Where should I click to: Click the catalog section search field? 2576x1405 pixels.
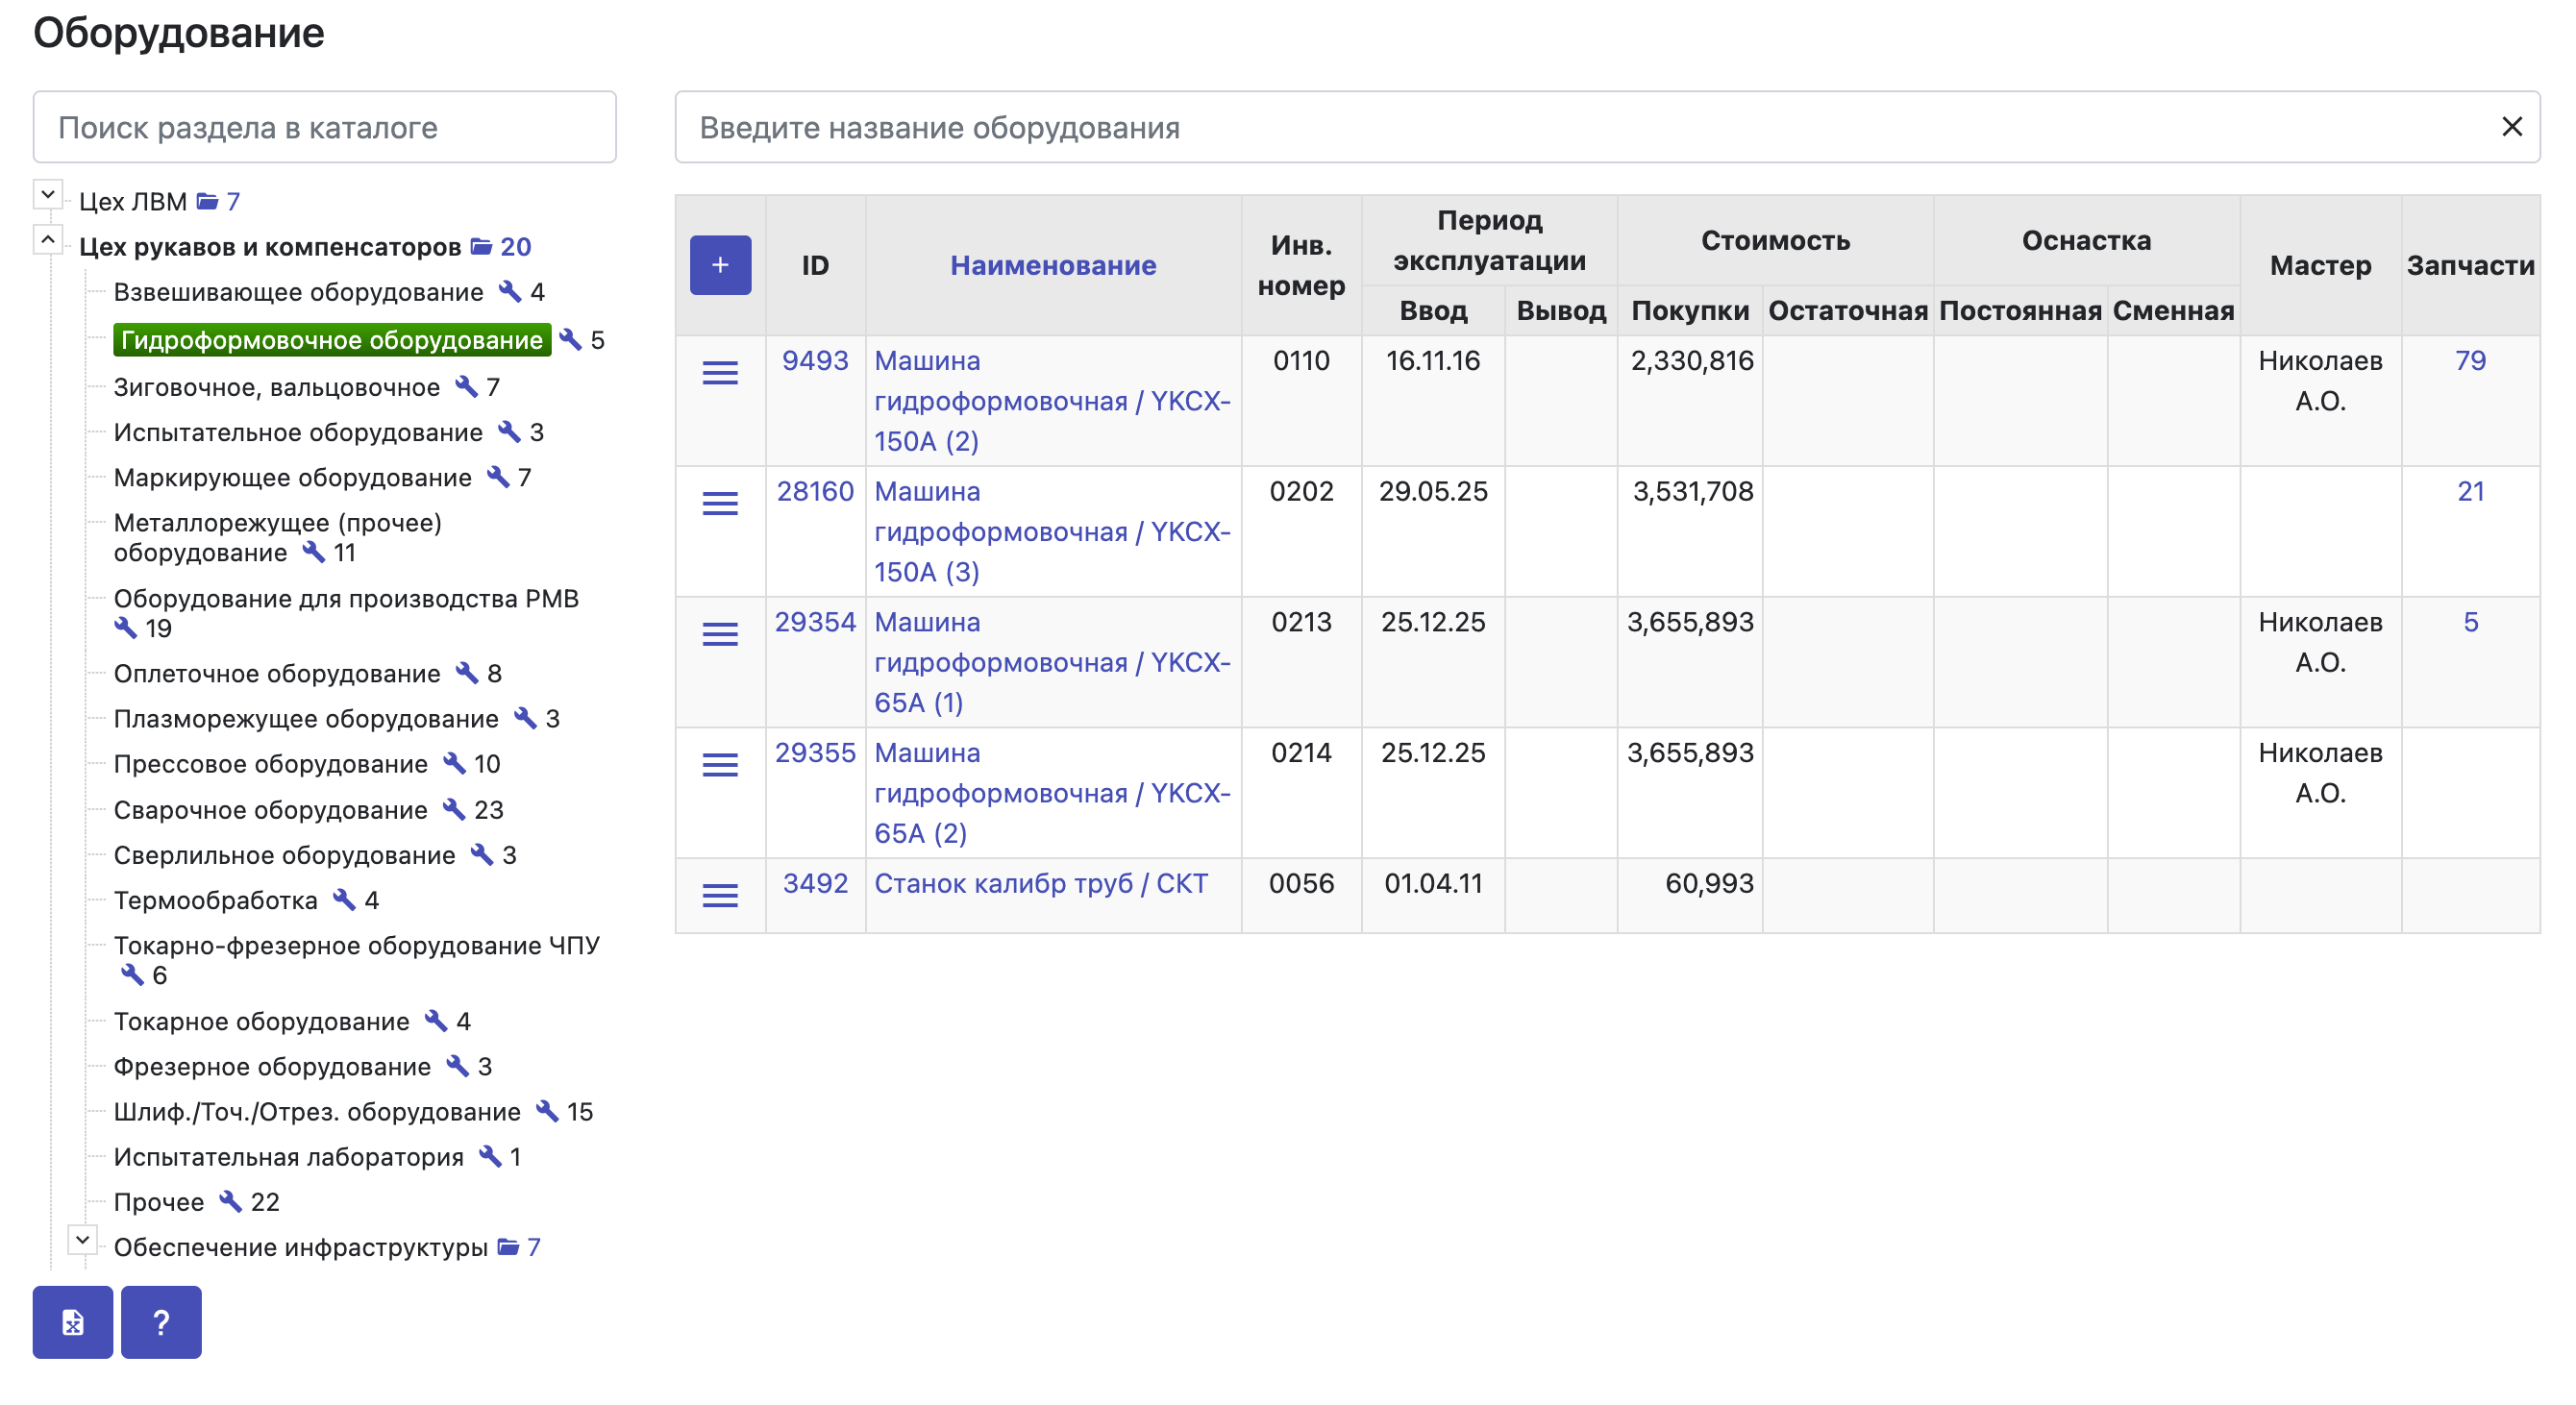tap(325, 127)
